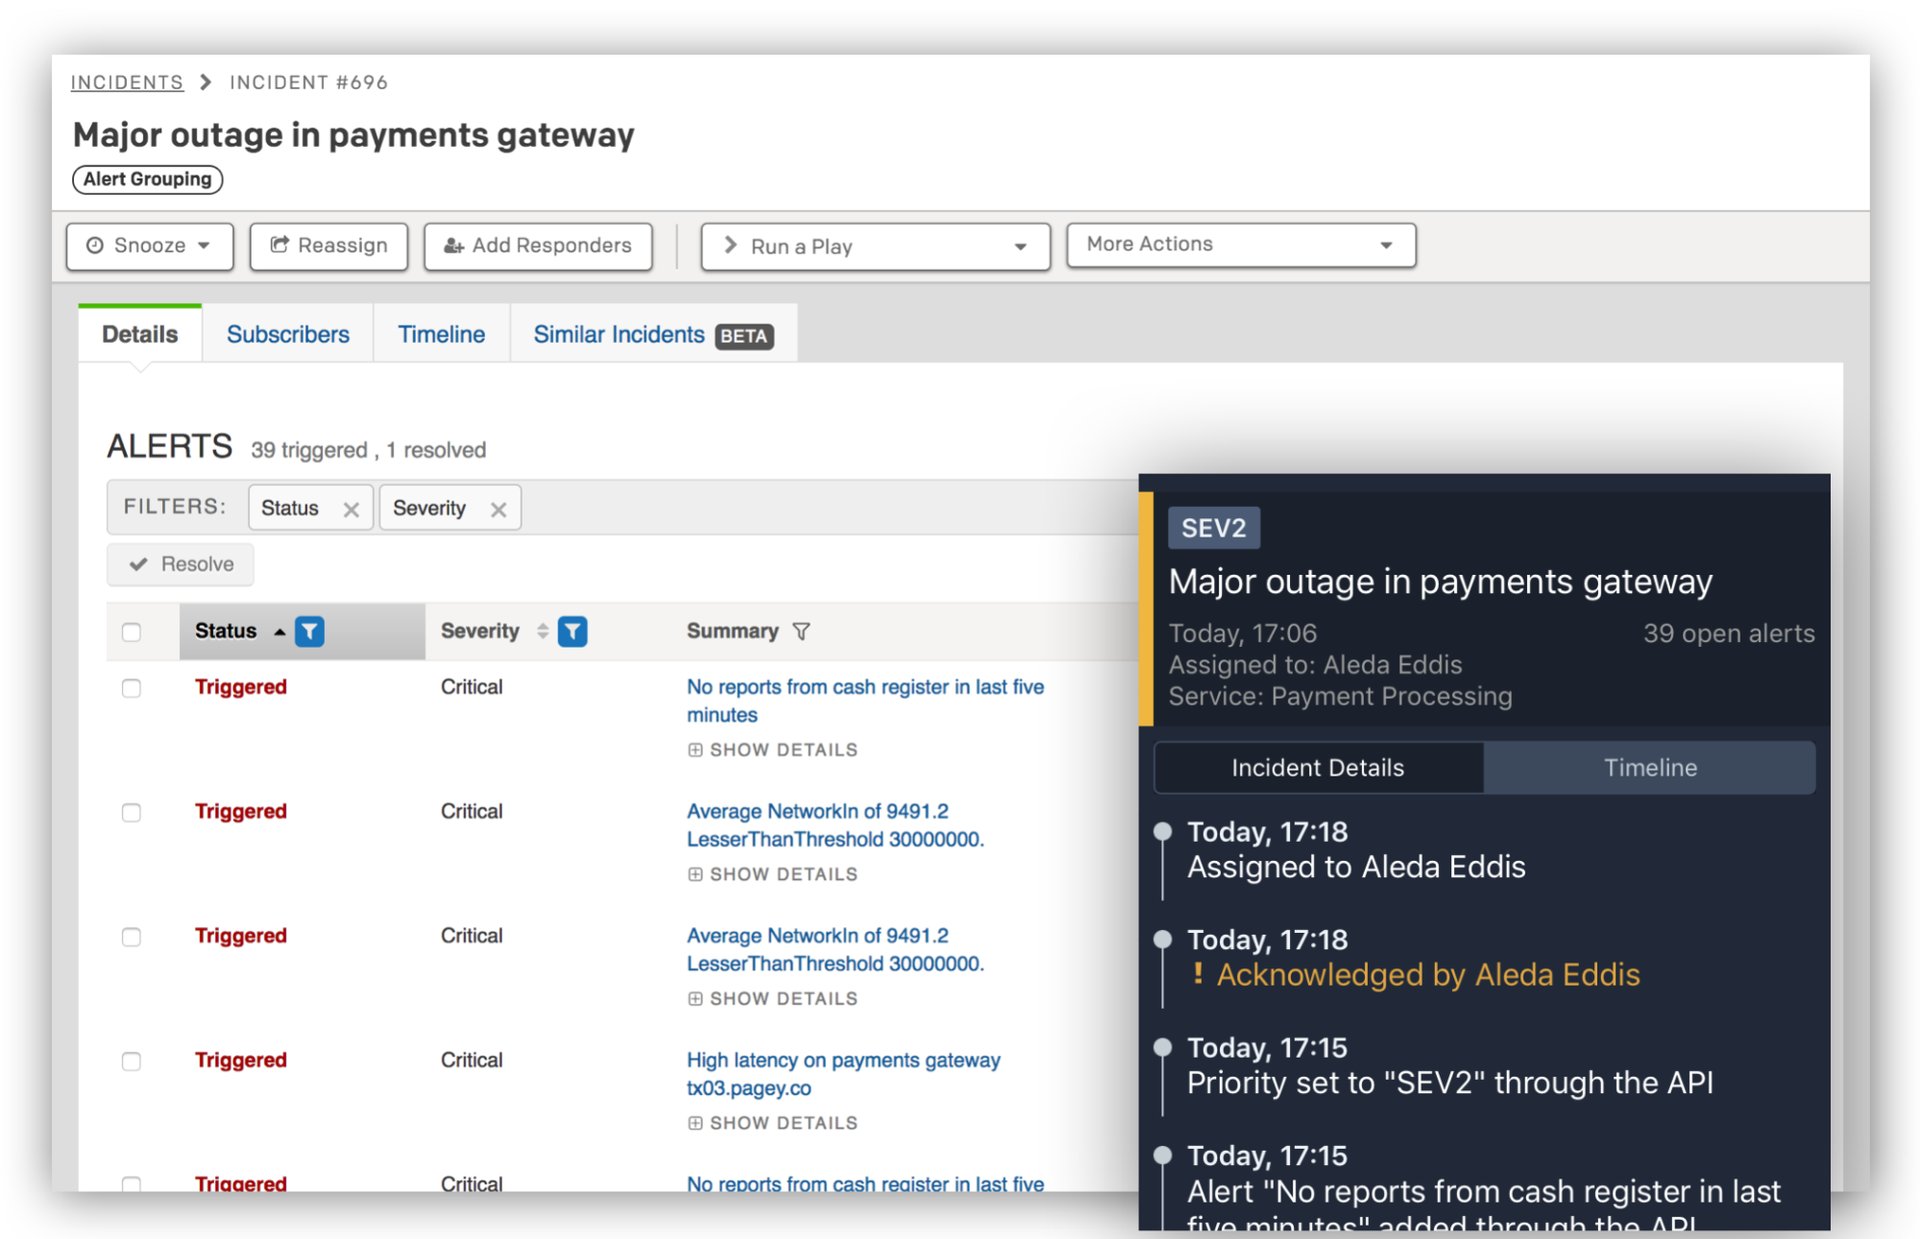The image size is (1920, 1239).
Task: Click the blue Status column filter icon
Action: (310, 631)
